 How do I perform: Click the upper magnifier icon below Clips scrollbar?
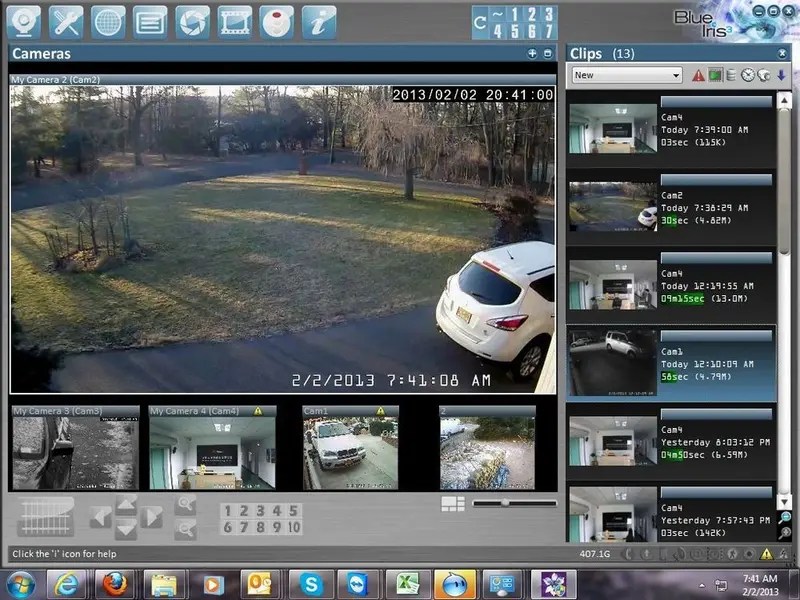coord(785,518)
